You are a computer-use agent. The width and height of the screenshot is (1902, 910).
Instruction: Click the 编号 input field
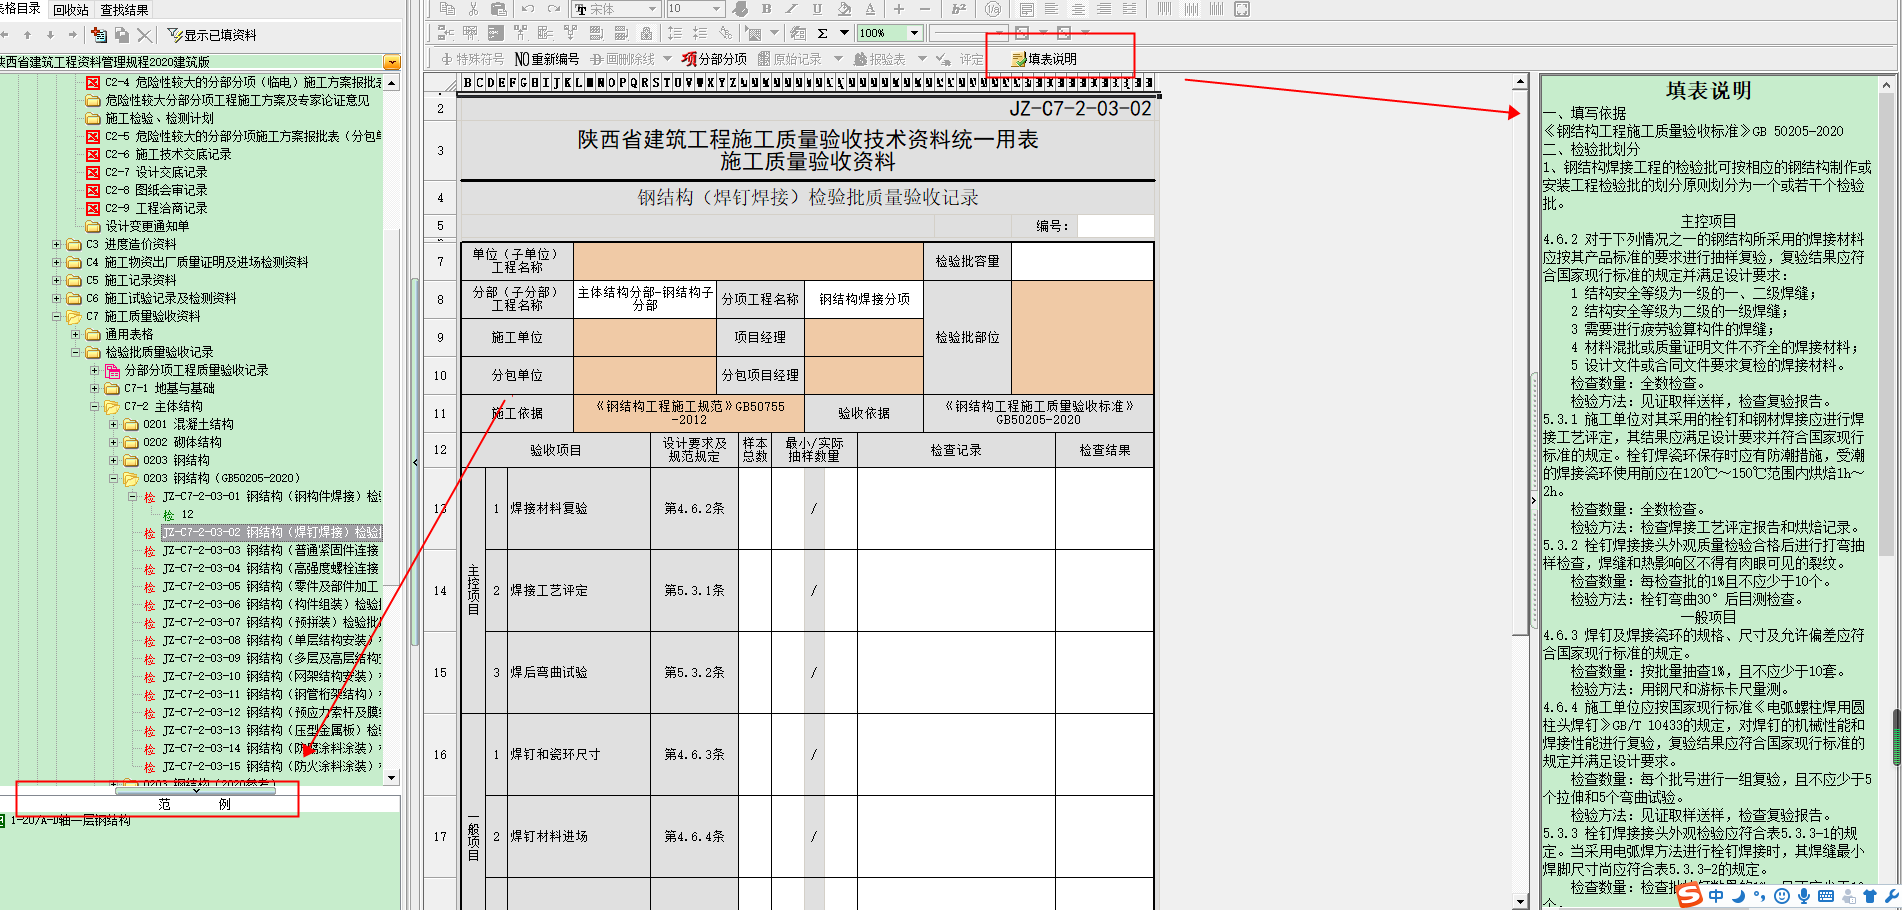(1114, 226)
